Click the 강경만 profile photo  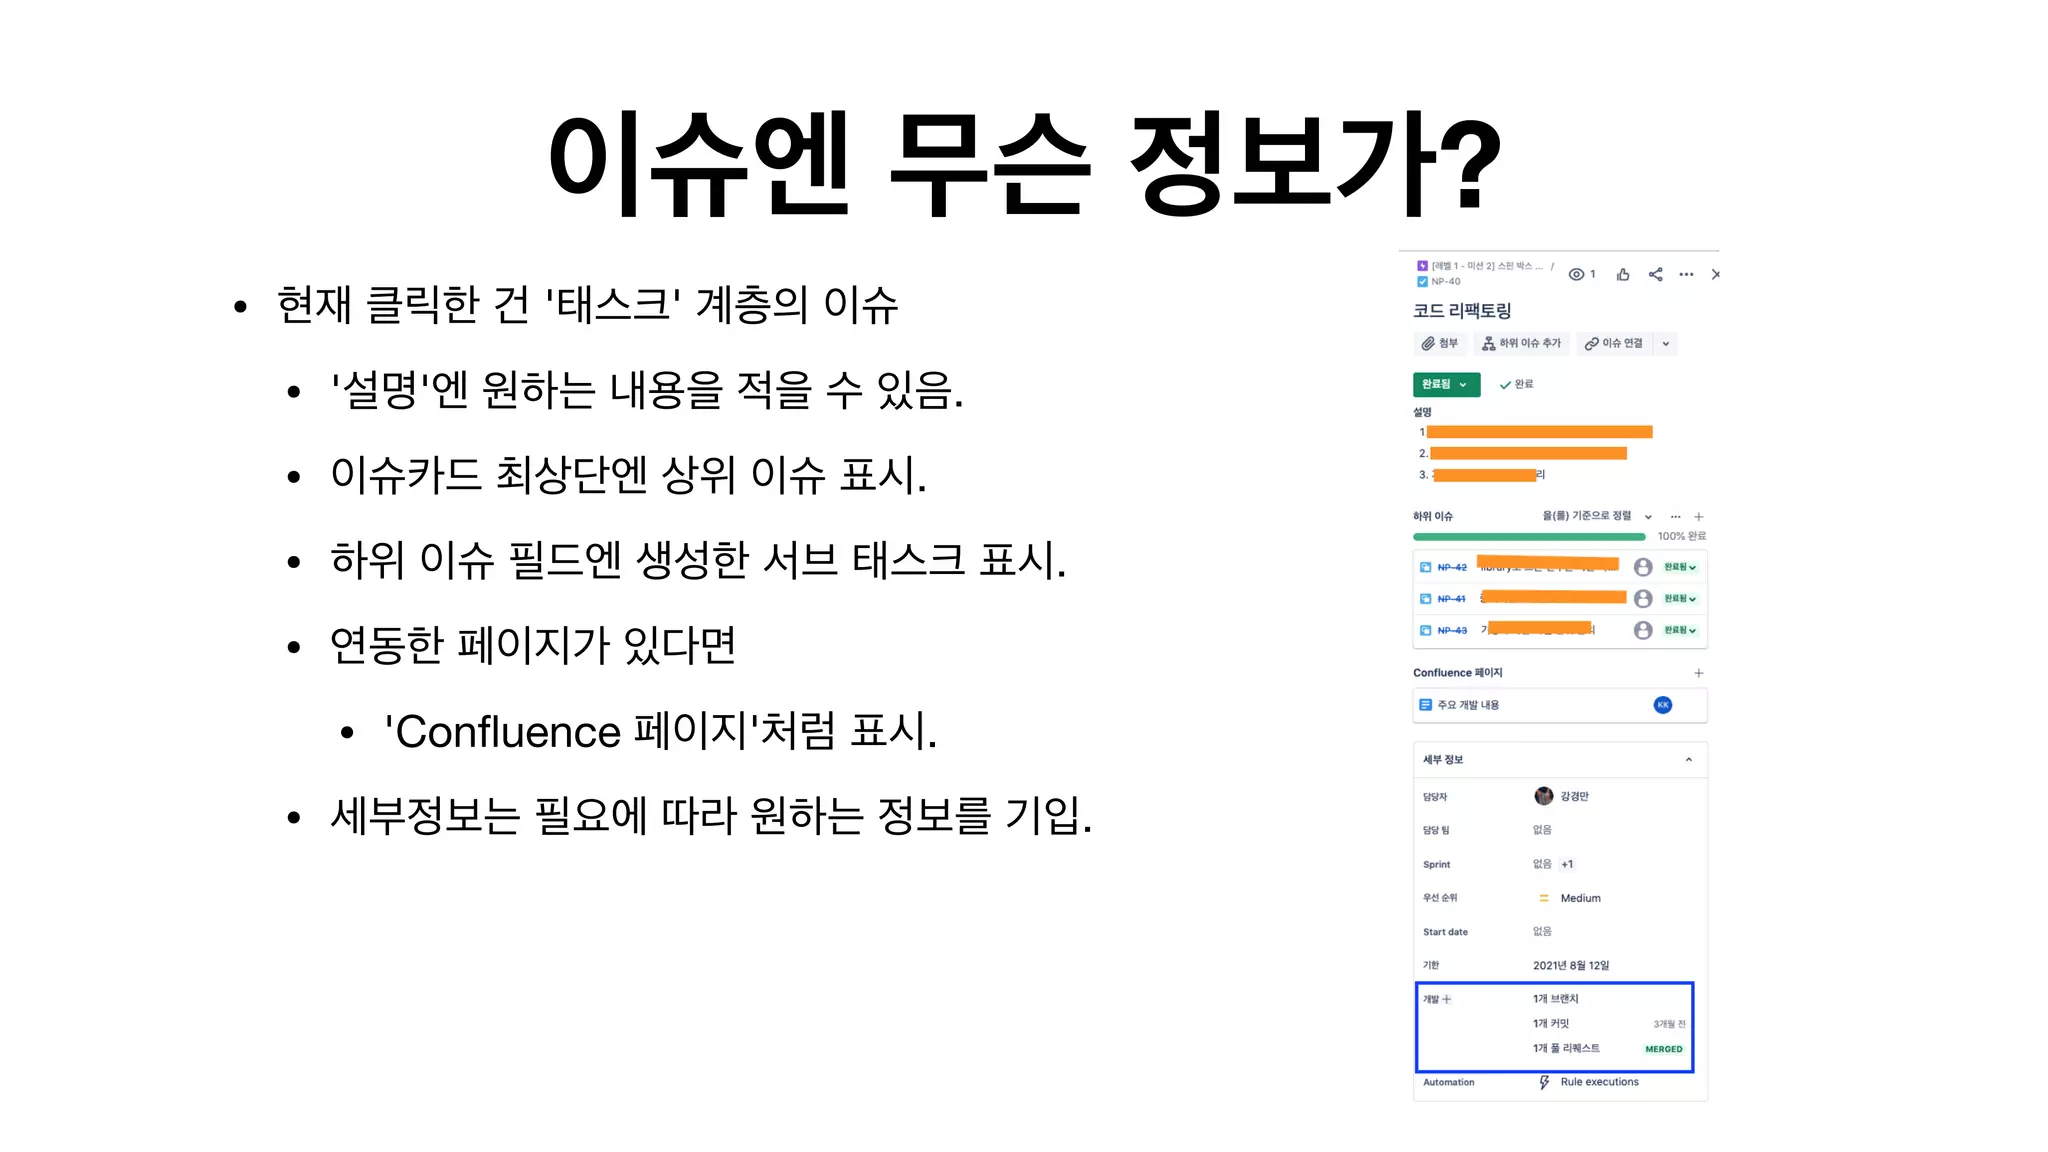[x=1544, y=796]
